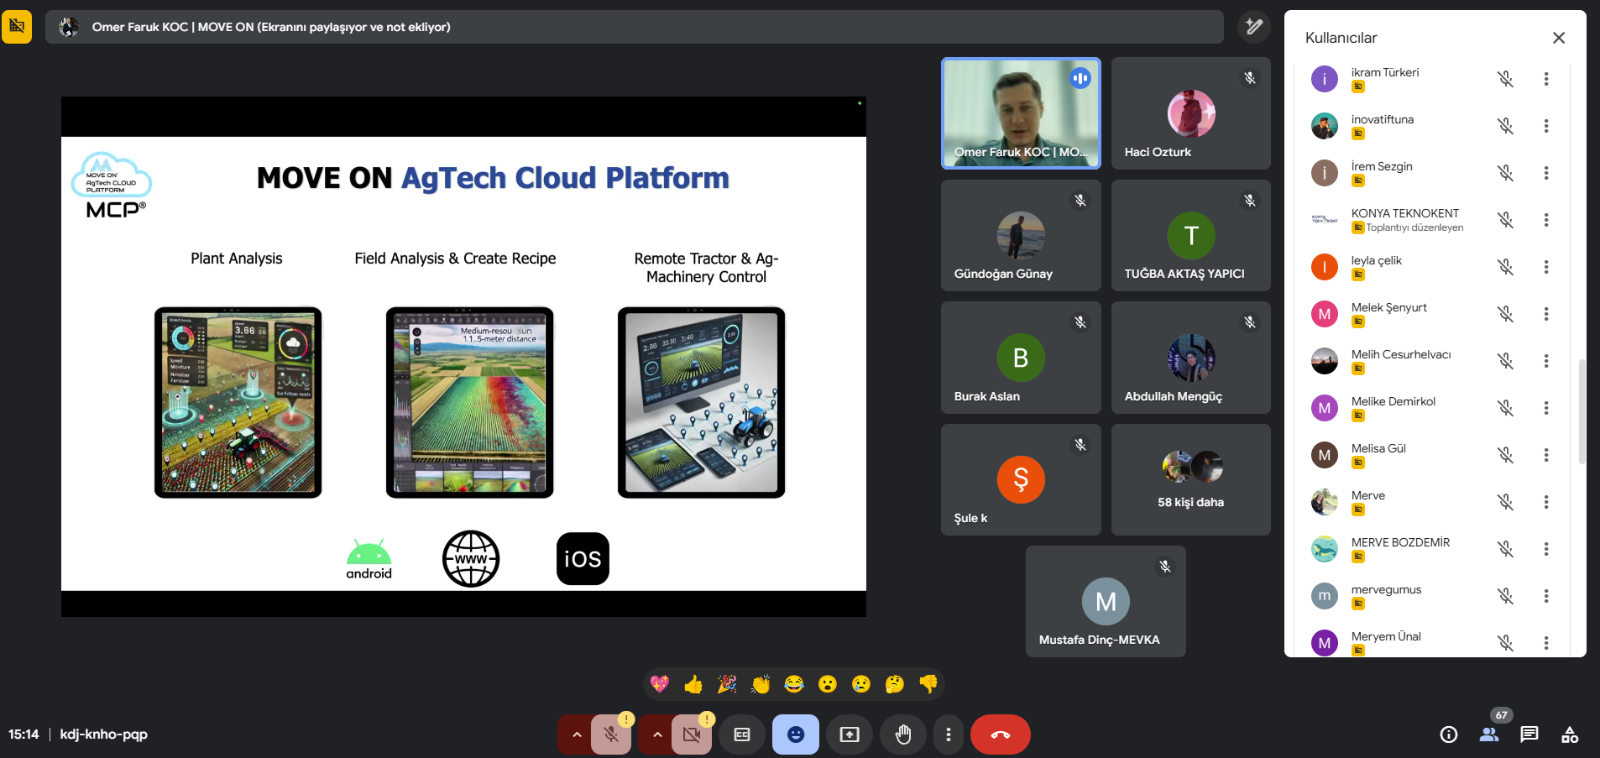Viewport: 1600px width, 758px height.
Task: Click the yellow presentation icon at top left
Action: (x=17, y=27)
